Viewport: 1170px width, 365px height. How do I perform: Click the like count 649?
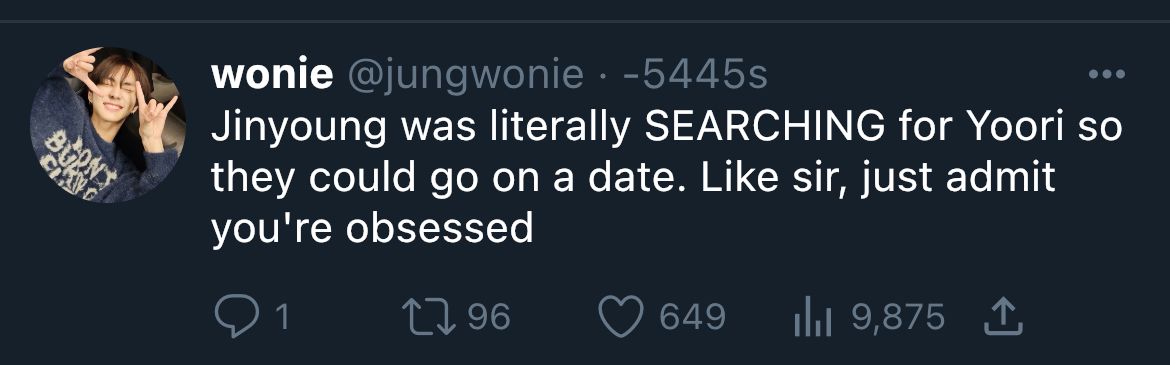[692, 317]
